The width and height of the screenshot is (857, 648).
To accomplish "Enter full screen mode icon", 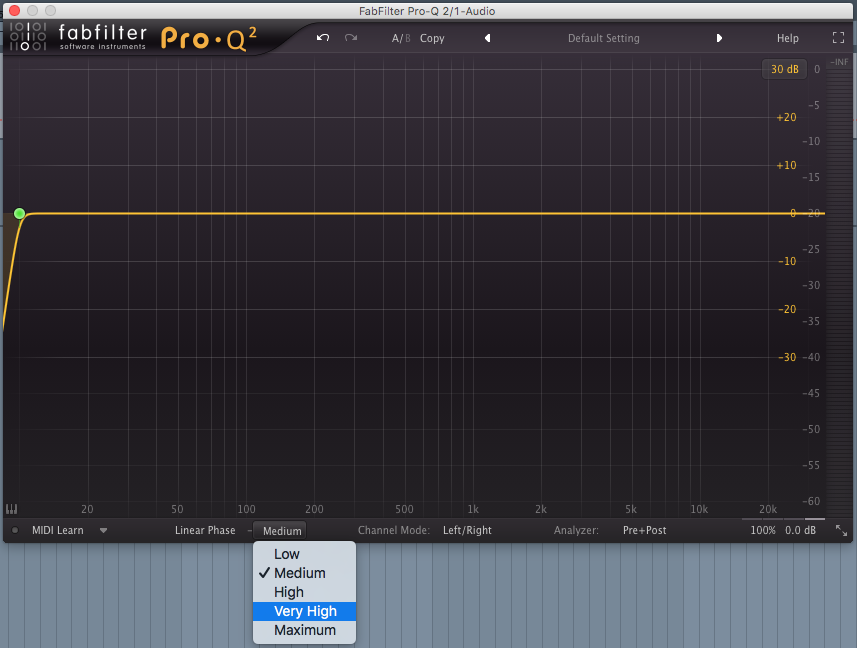I will tap(838, 38).
